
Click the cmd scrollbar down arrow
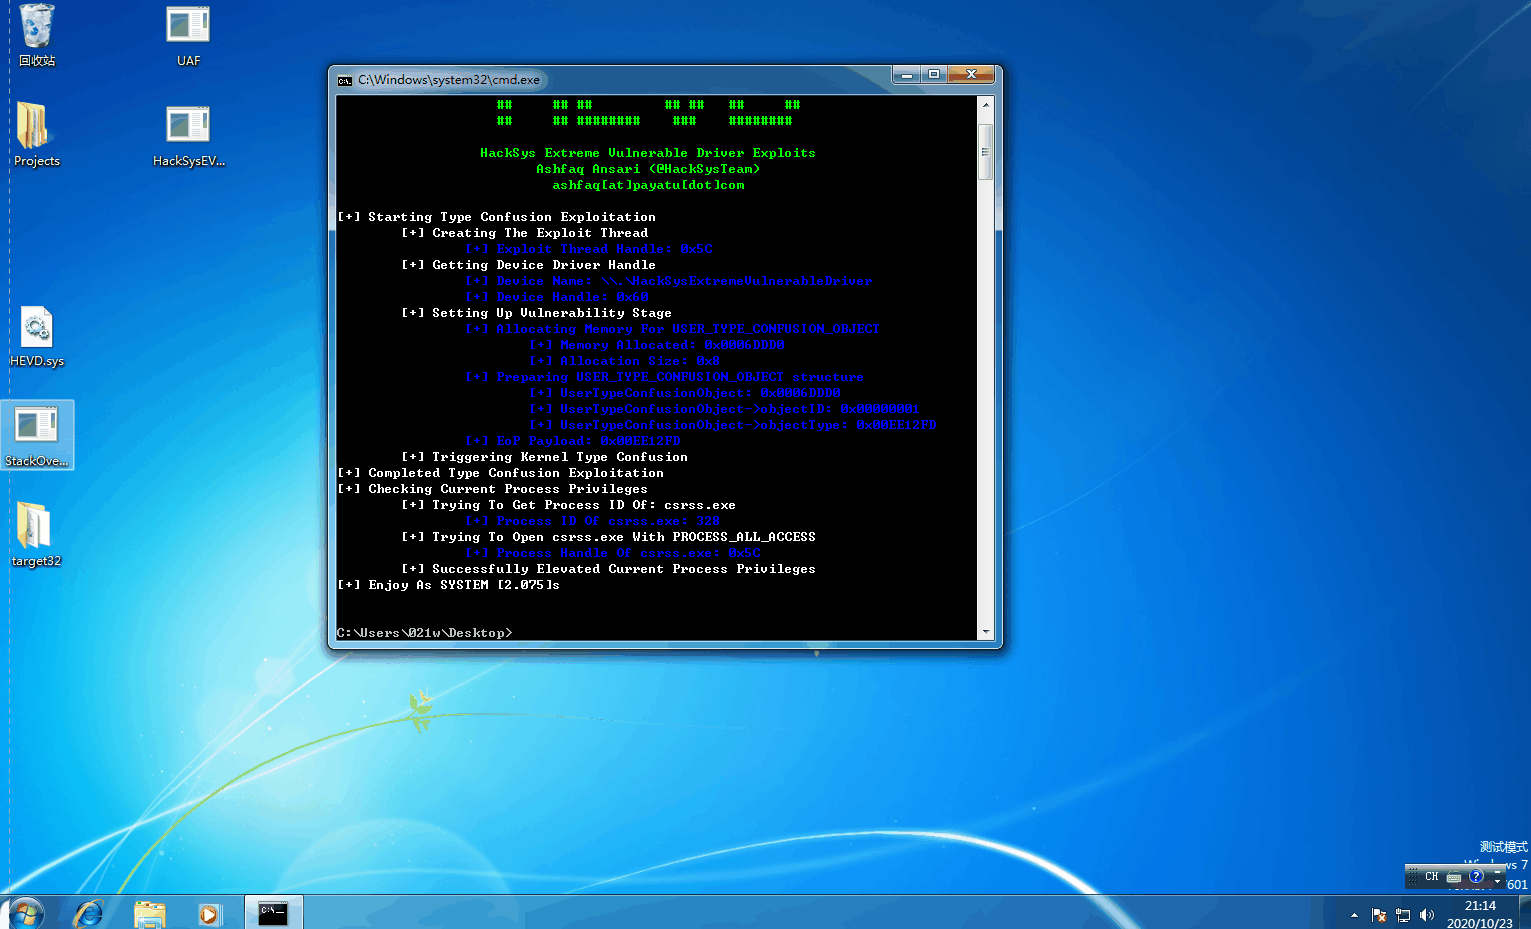(986, 632)
